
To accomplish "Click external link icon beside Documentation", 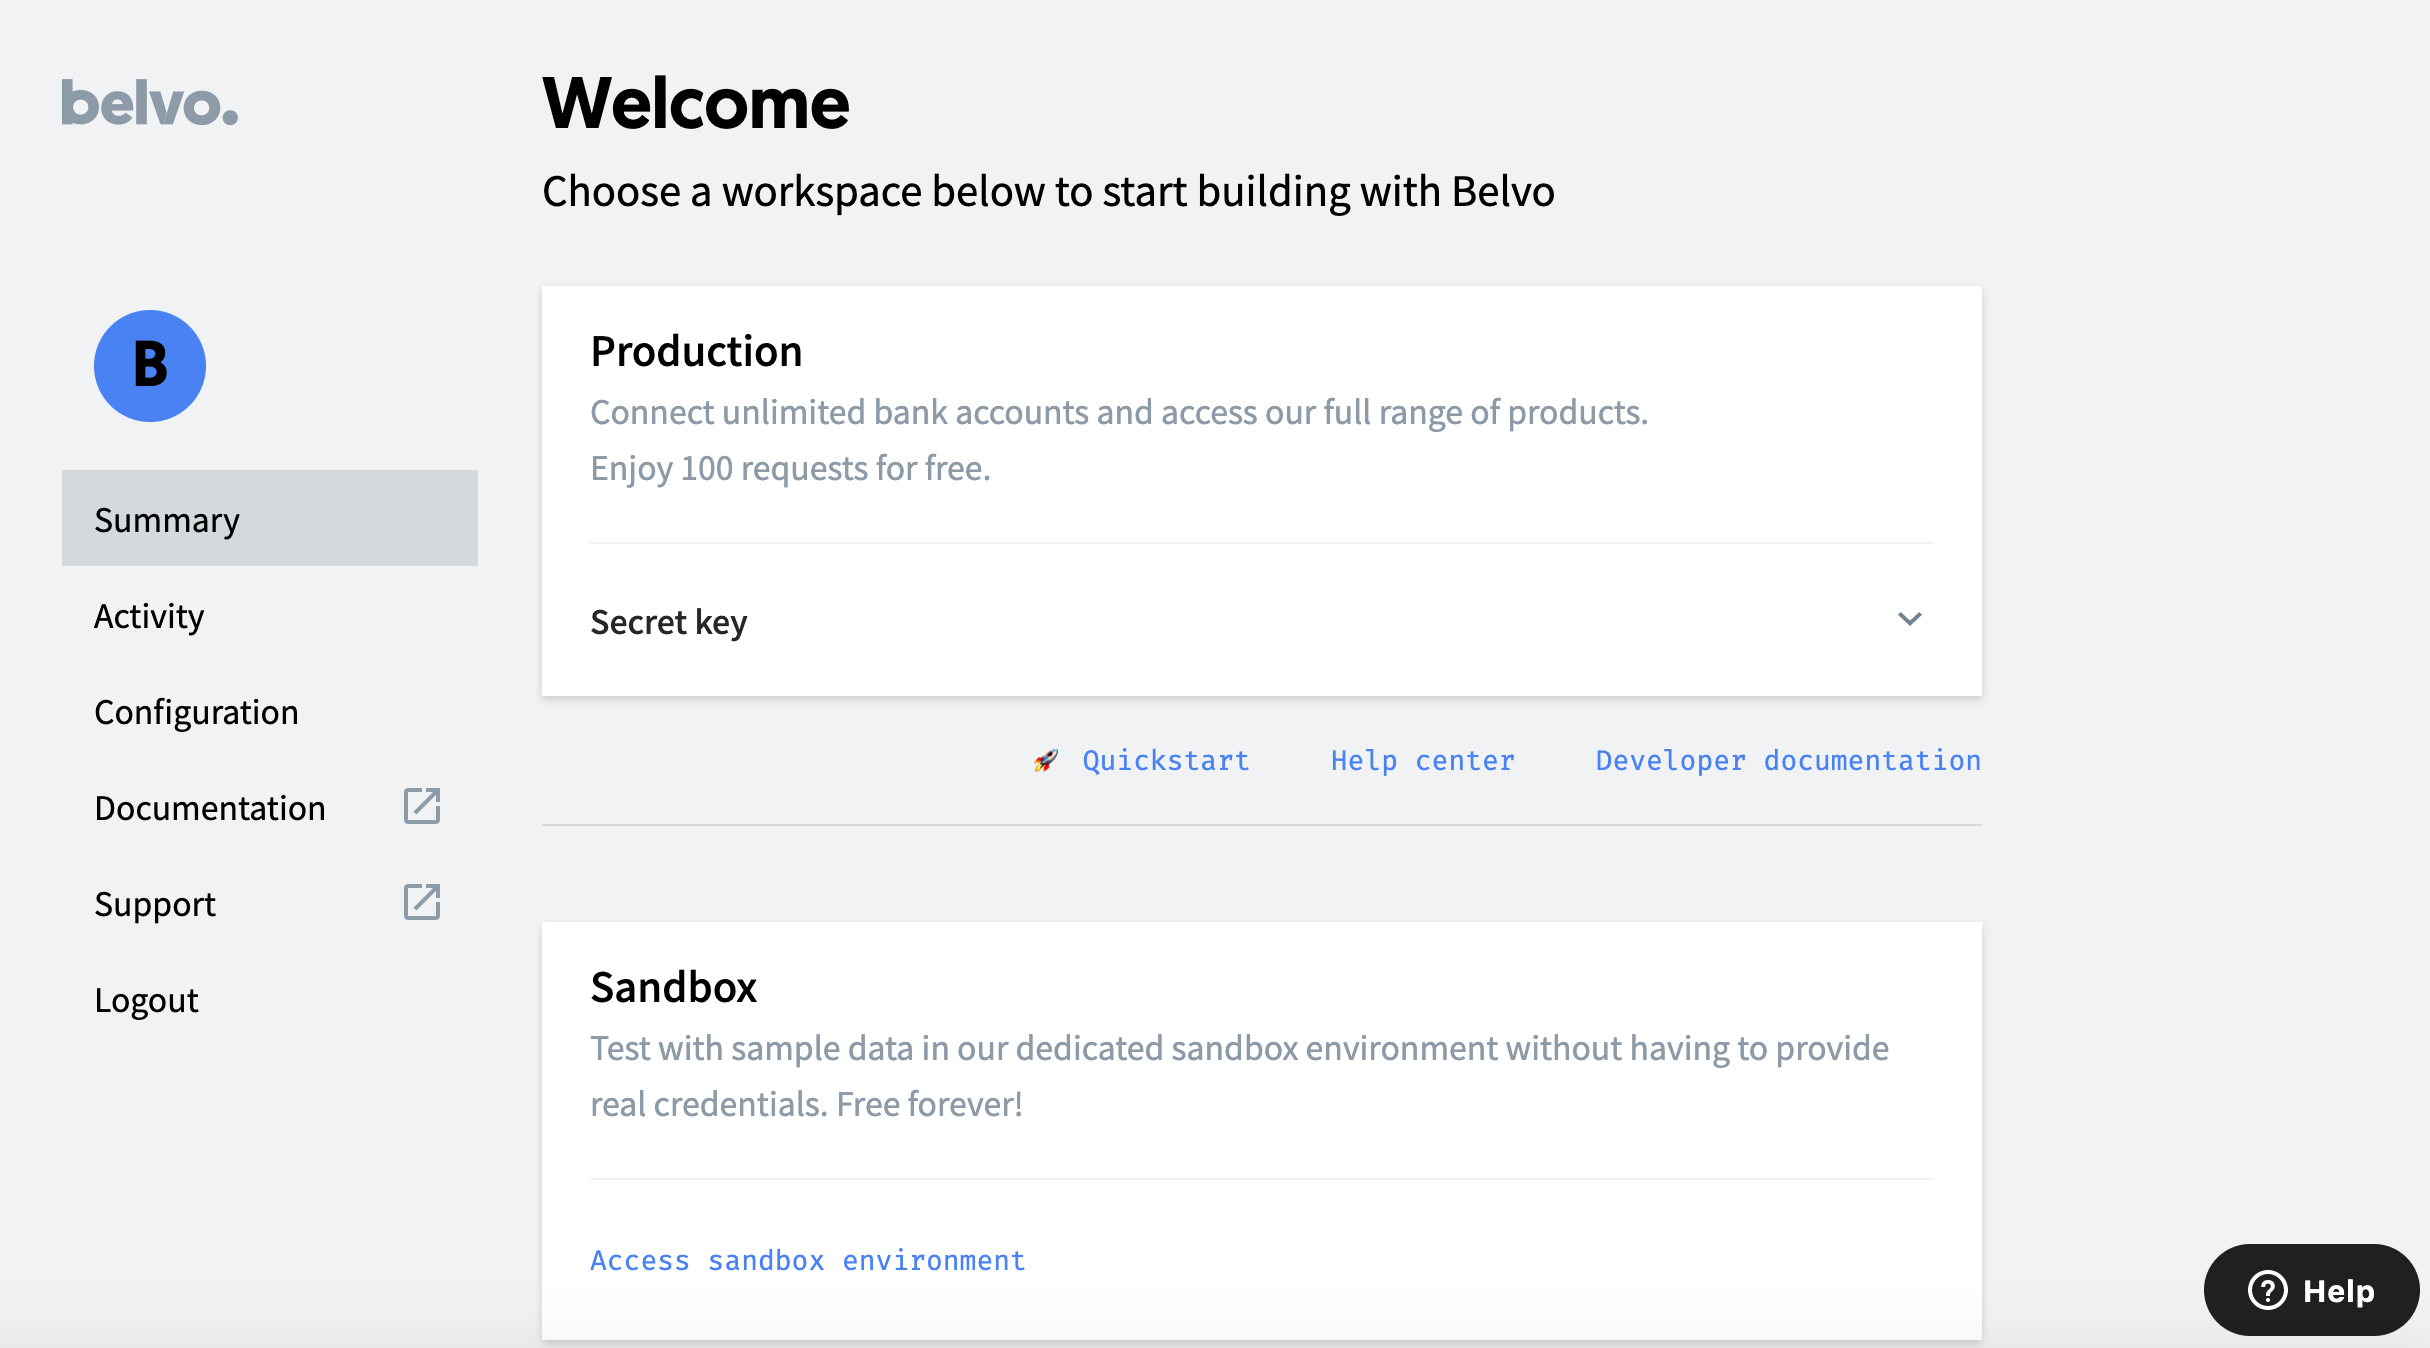I will pos(422,806).
